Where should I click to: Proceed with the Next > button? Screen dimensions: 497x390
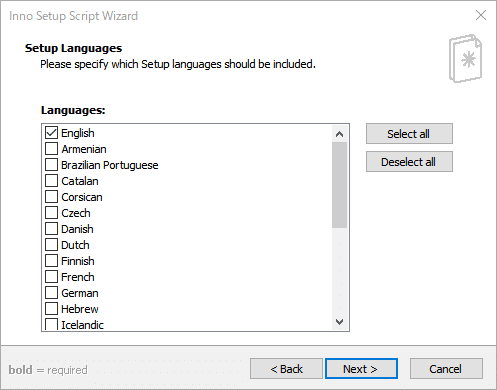[x=361, y=369]
